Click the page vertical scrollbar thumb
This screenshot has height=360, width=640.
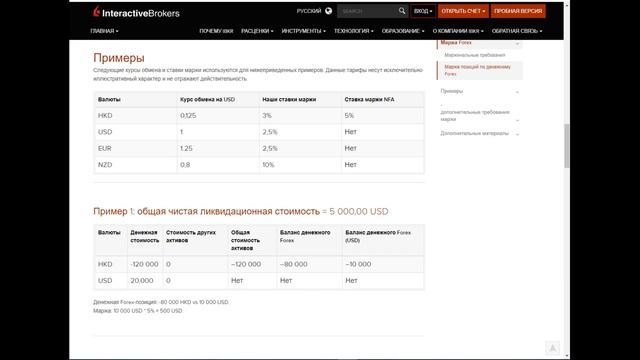567,145
